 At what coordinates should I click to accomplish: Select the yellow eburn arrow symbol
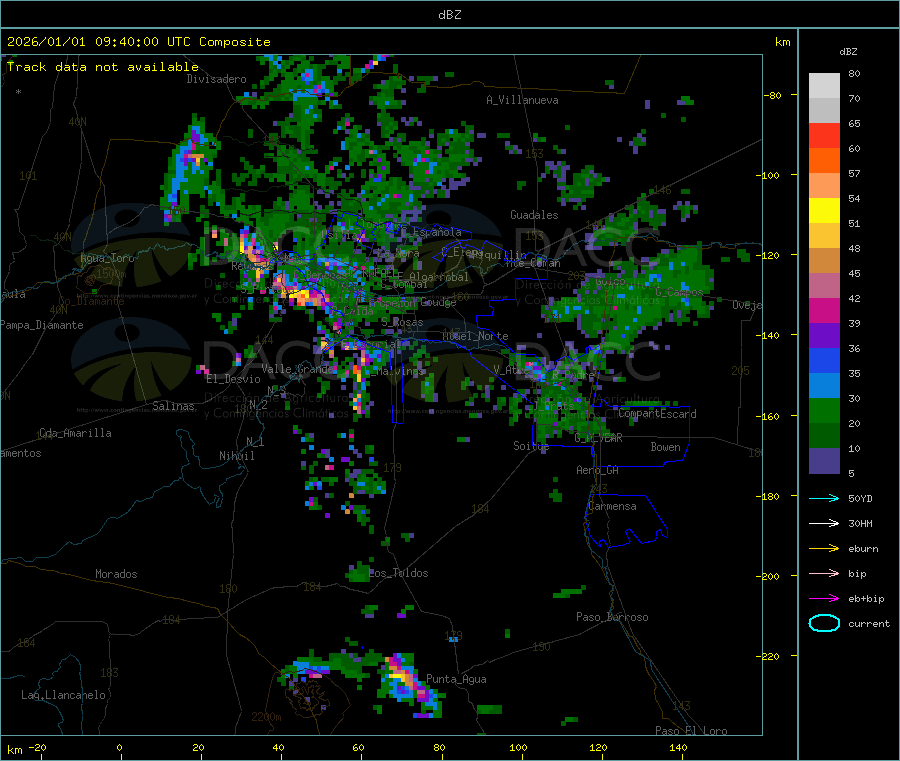point(824,548)
